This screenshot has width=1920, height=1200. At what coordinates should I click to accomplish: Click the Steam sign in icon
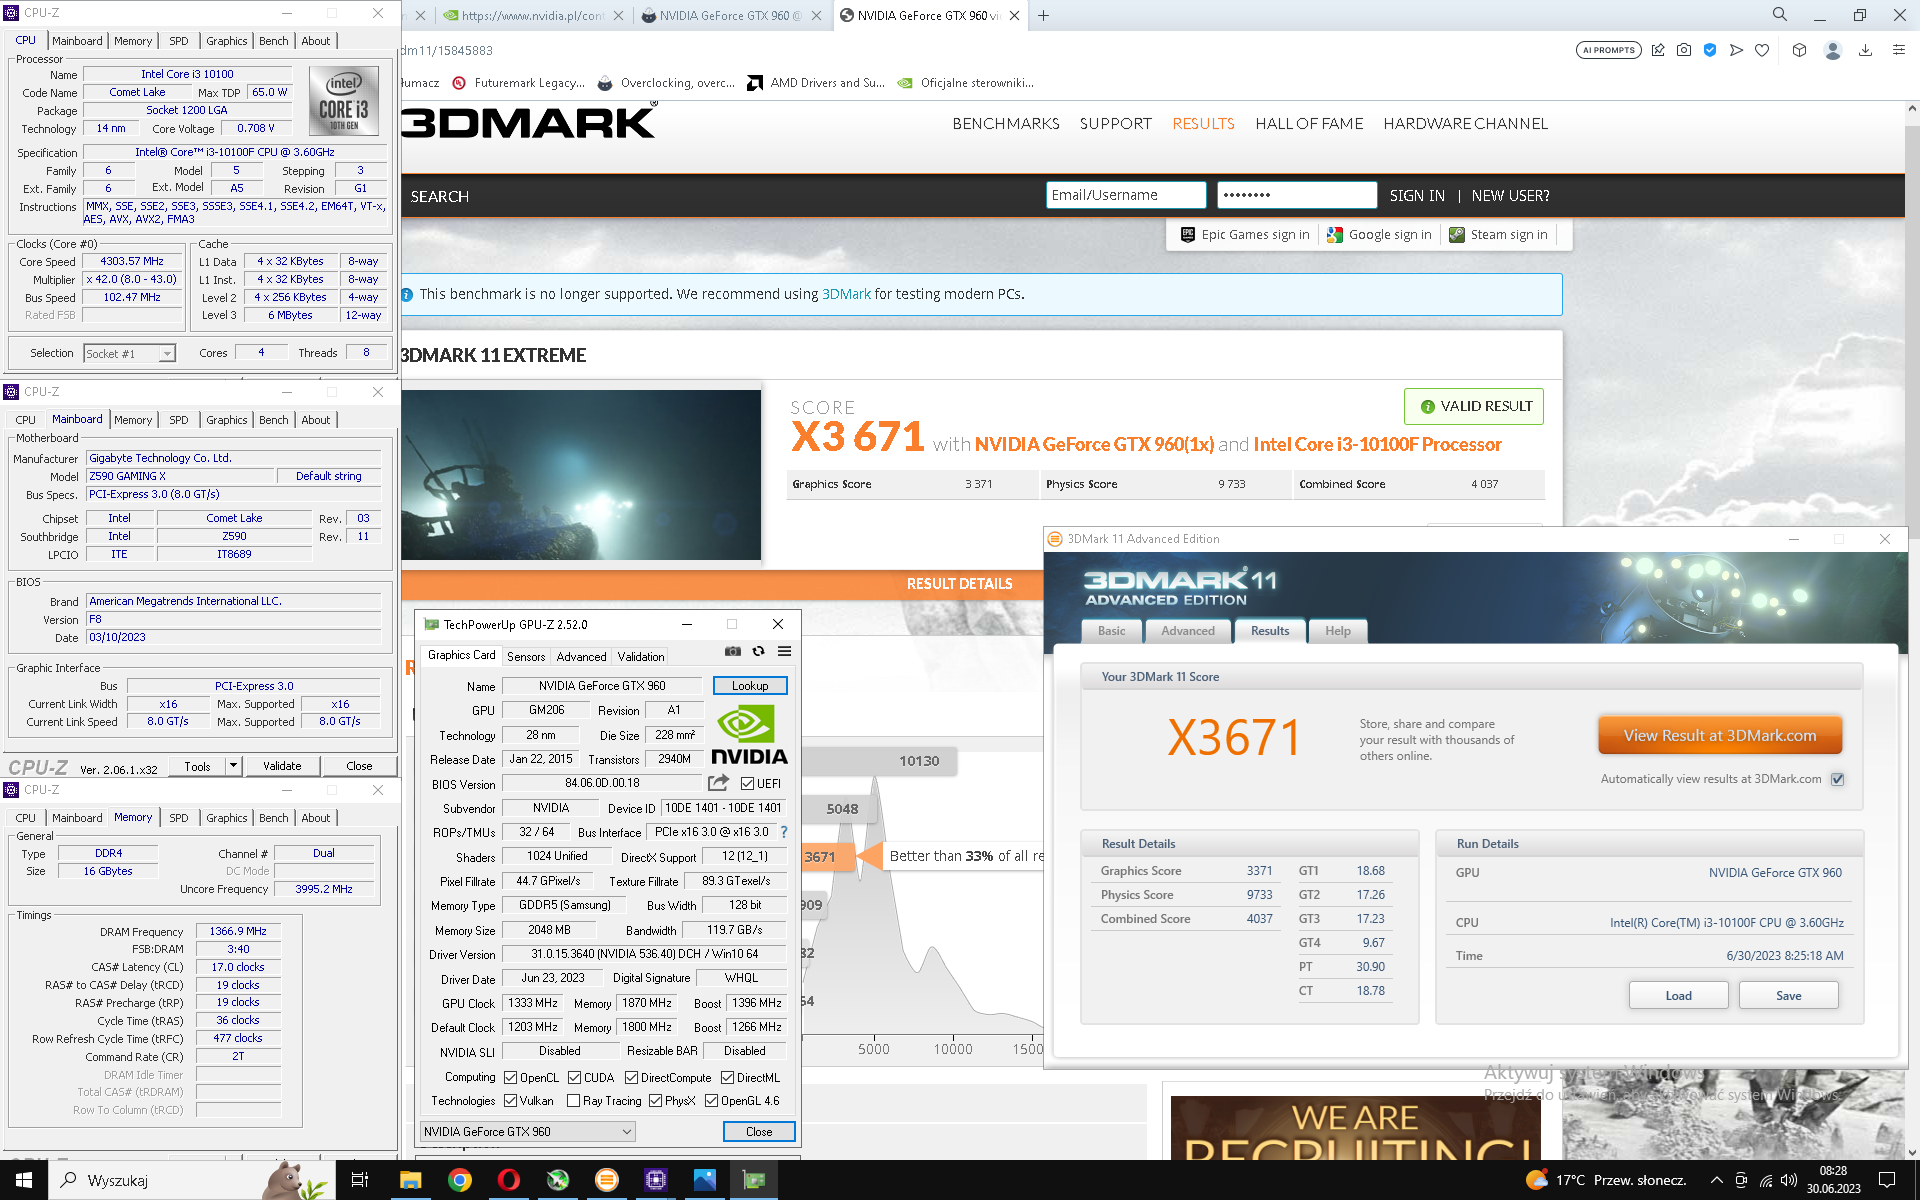[1457, 235]
